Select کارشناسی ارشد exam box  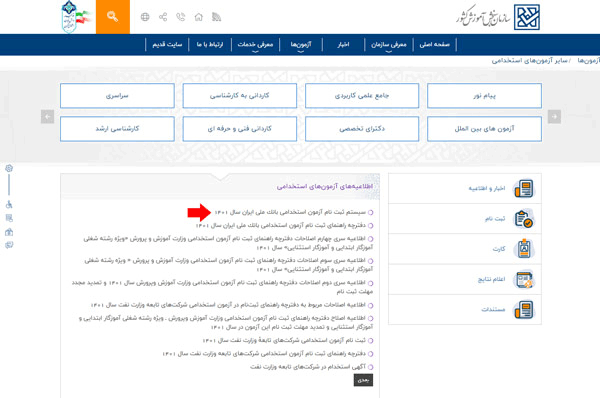tap(117, 129)
